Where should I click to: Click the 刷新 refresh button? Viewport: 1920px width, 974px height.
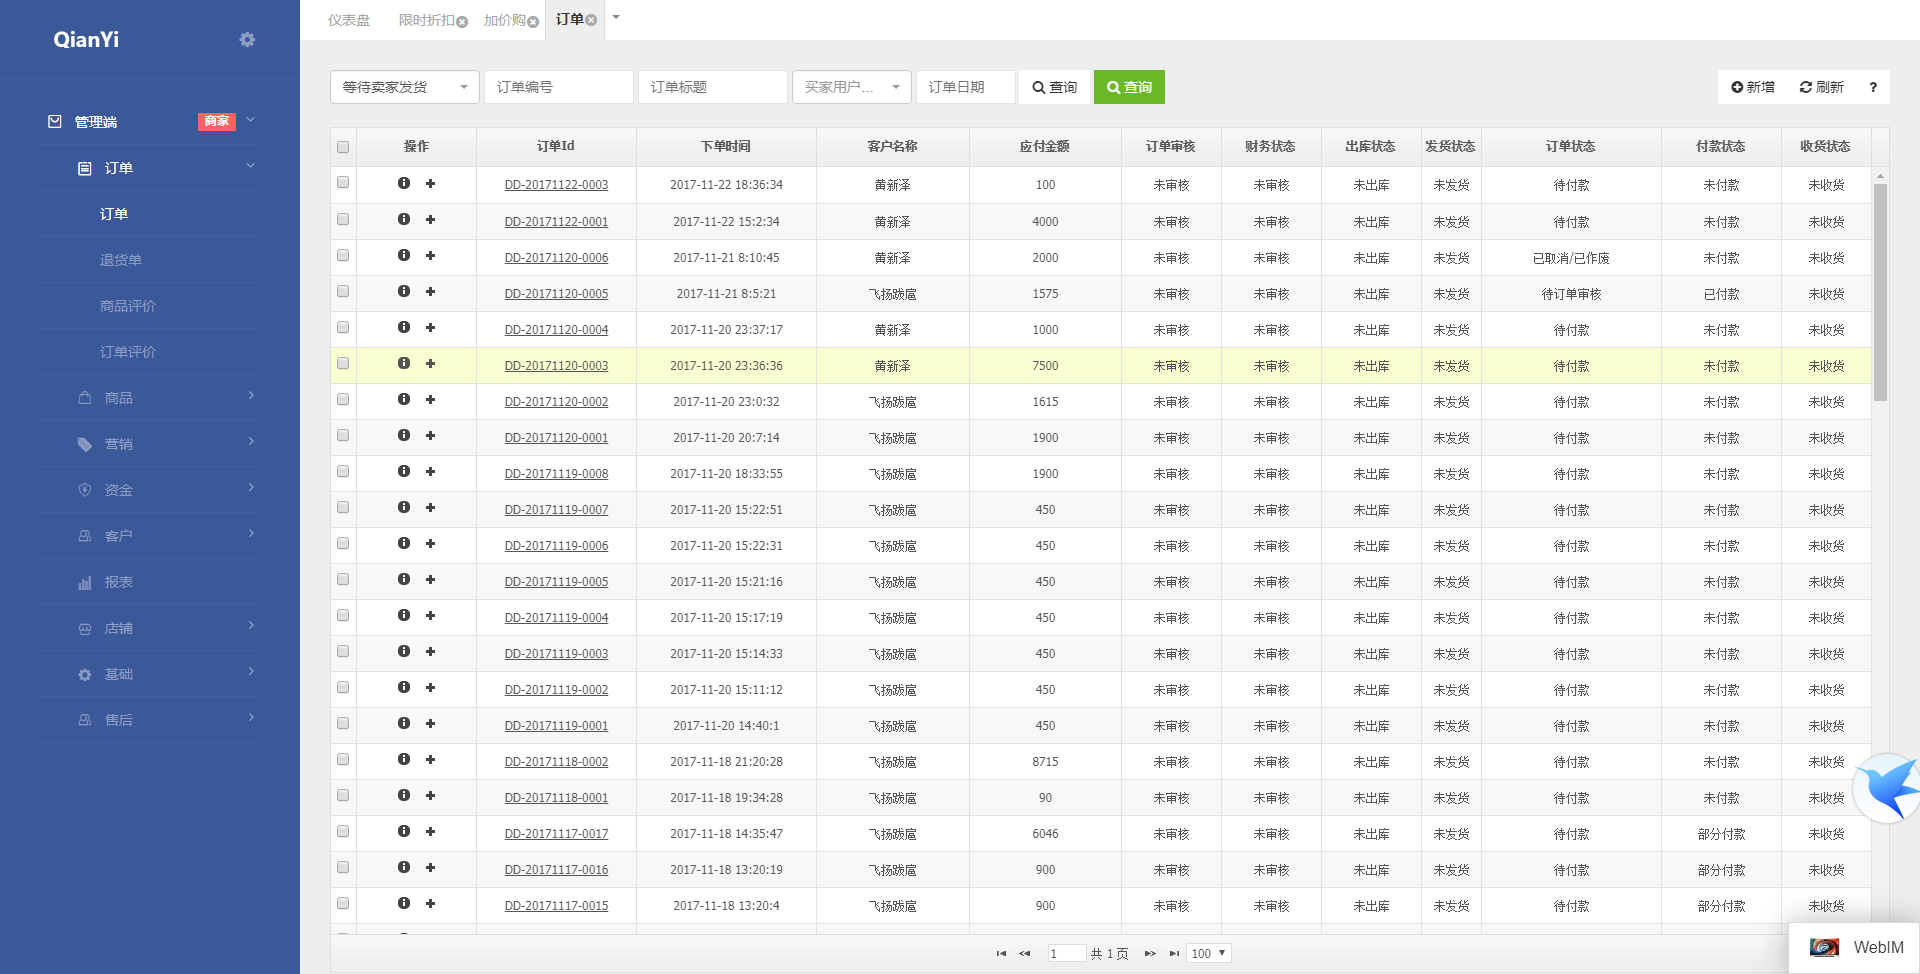click(1821, 87)
